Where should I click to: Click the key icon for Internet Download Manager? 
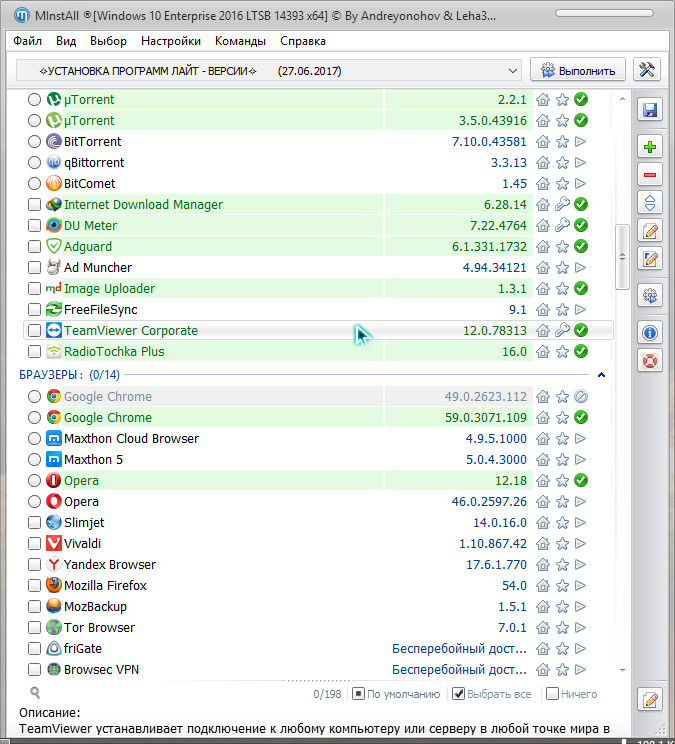[562, 205]
